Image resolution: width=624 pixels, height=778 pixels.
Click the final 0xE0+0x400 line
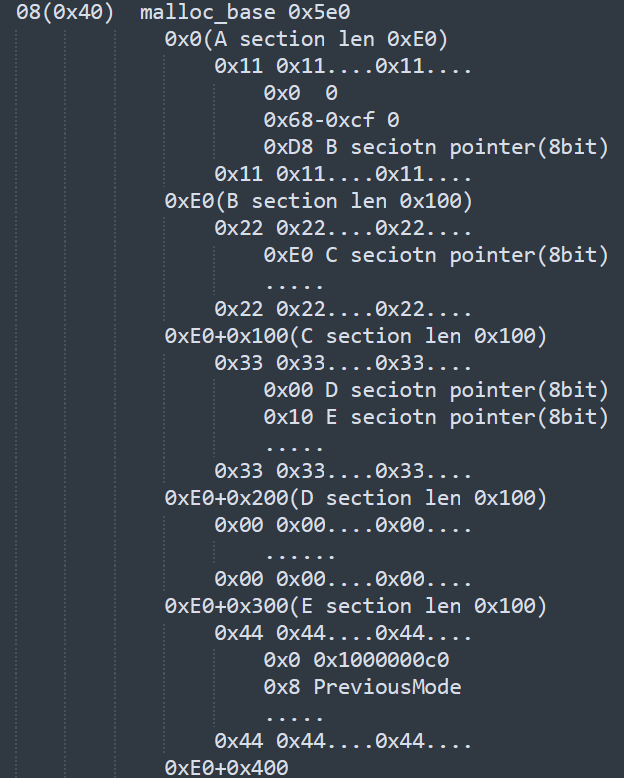(x=226, y=768)
